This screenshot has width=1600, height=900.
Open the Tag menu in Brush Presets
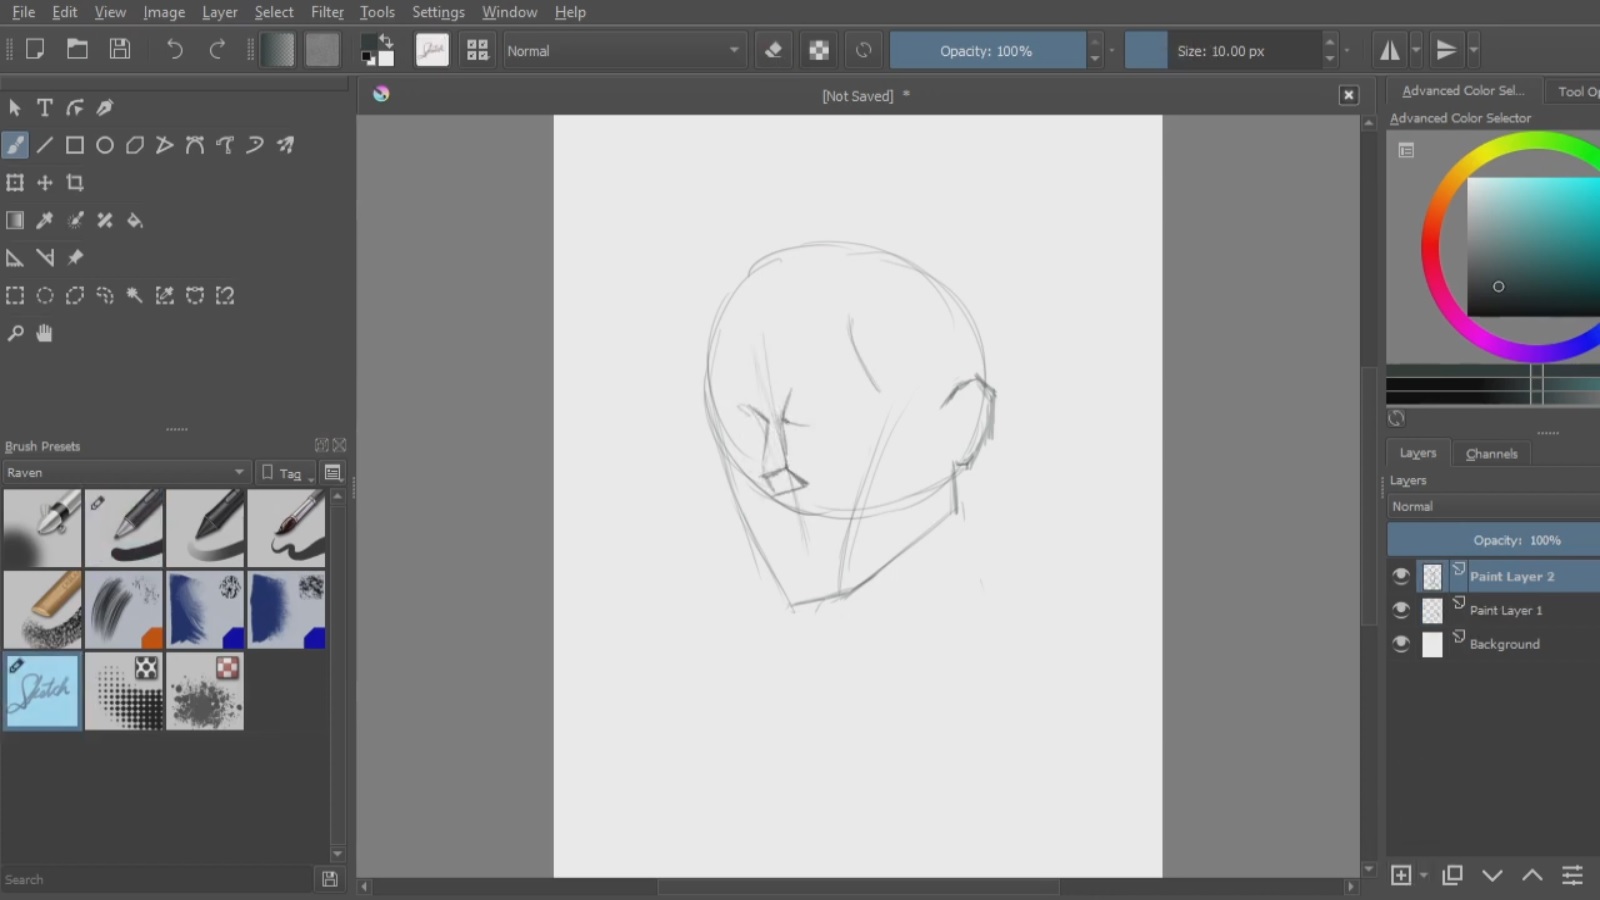point(286,473)
